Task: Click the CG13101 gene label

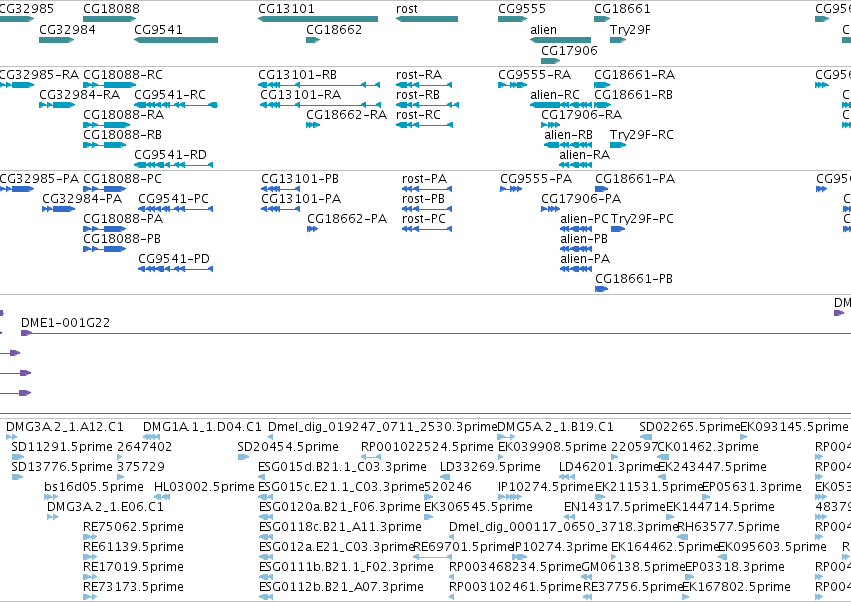Action: tap(286, 9)
